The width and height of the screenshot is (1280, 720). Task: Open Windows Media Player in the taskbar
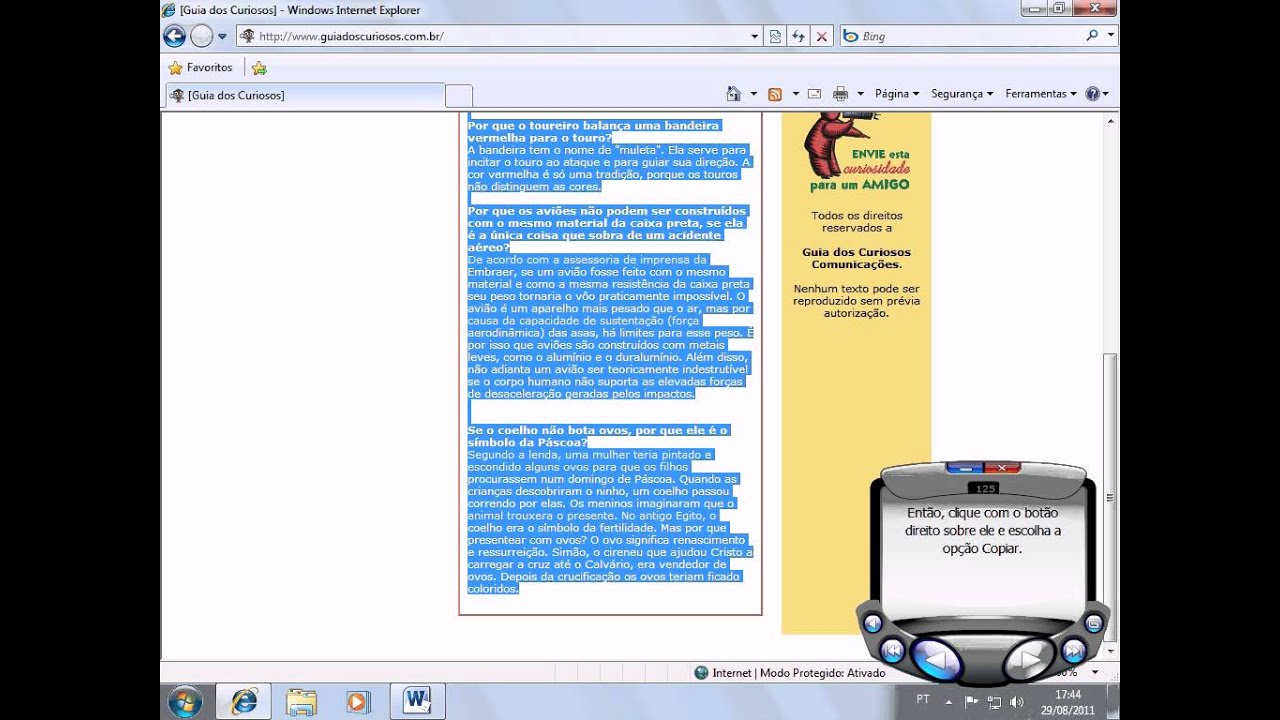[357, 701]
